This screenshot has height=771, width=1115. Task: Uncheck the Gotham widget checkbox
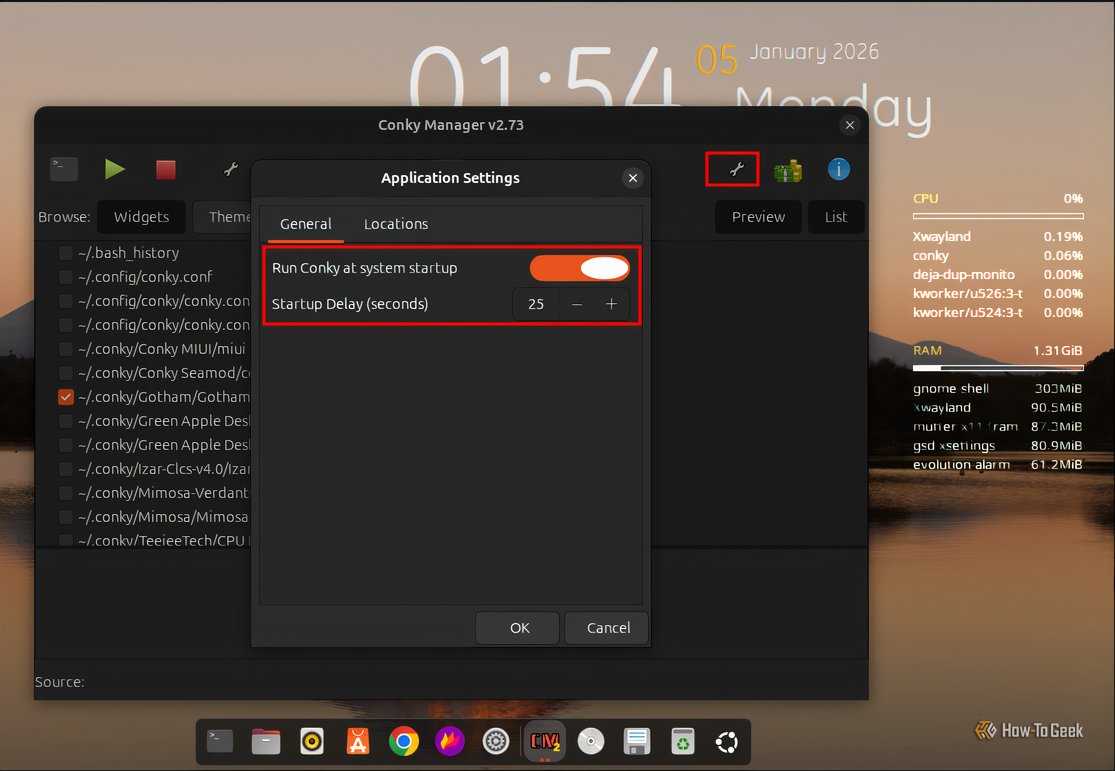click(x=65, y=396)
